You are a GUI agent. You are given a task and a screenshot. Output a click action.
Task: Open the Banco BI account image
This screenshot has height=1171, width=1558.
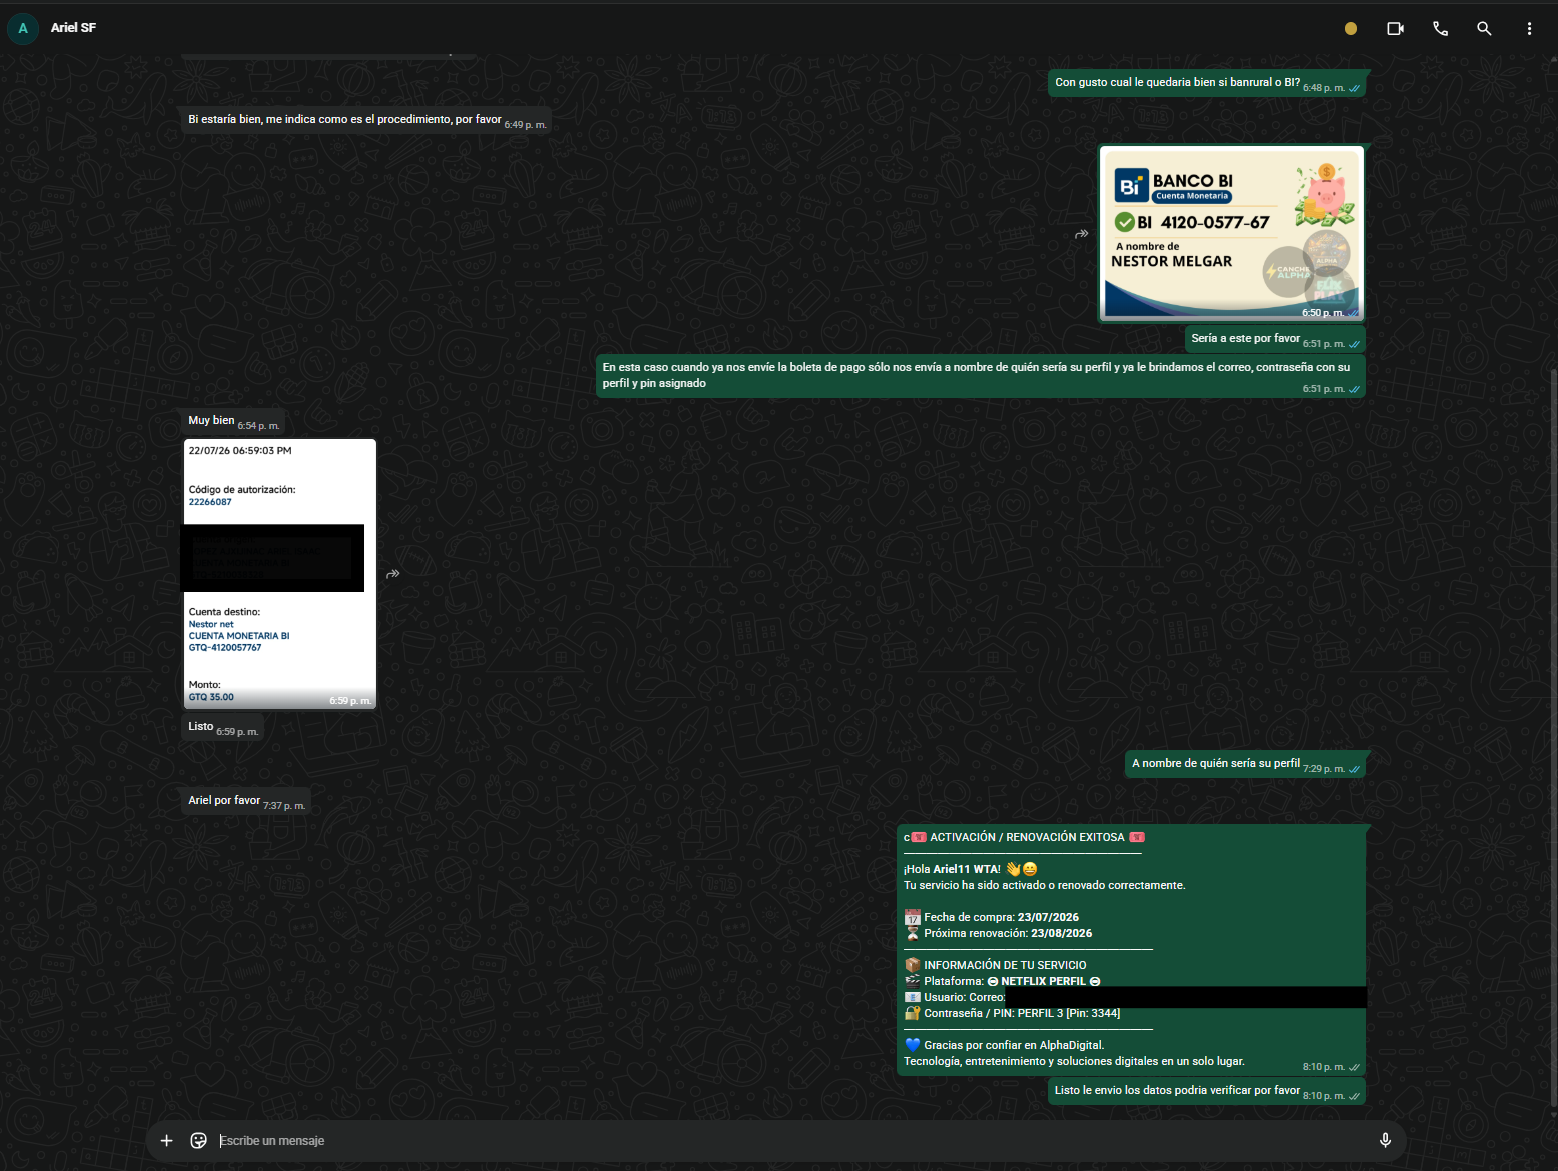(x=1232, y=234)
